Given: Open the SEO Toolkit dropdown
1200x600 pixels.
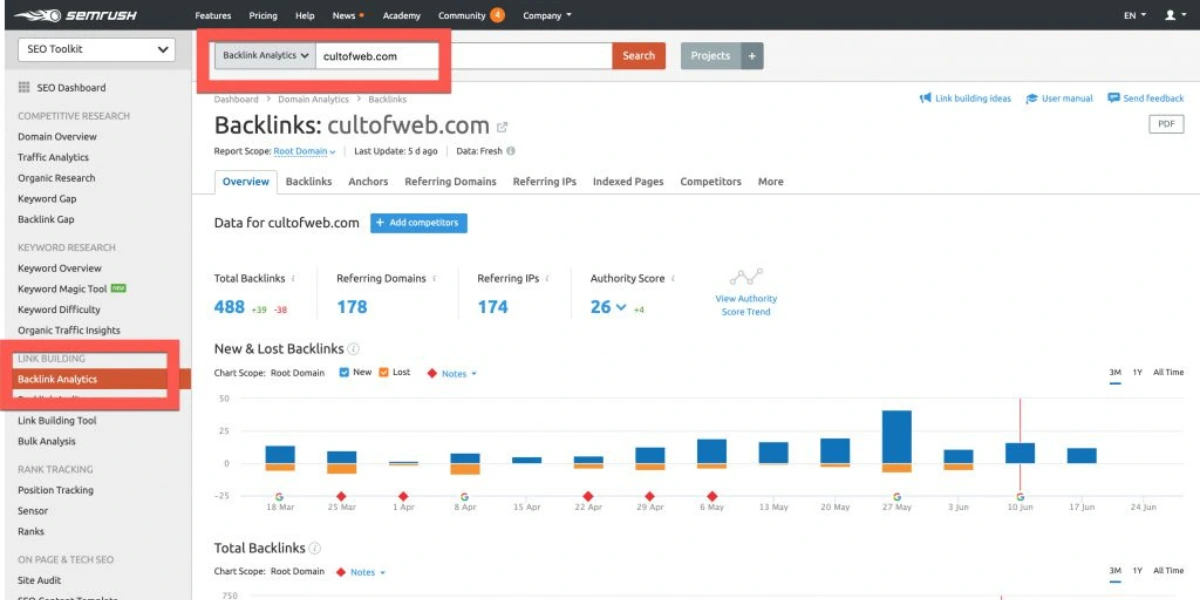Looking at the screenshot, I should pyautogui.click(x=96, y=49).
